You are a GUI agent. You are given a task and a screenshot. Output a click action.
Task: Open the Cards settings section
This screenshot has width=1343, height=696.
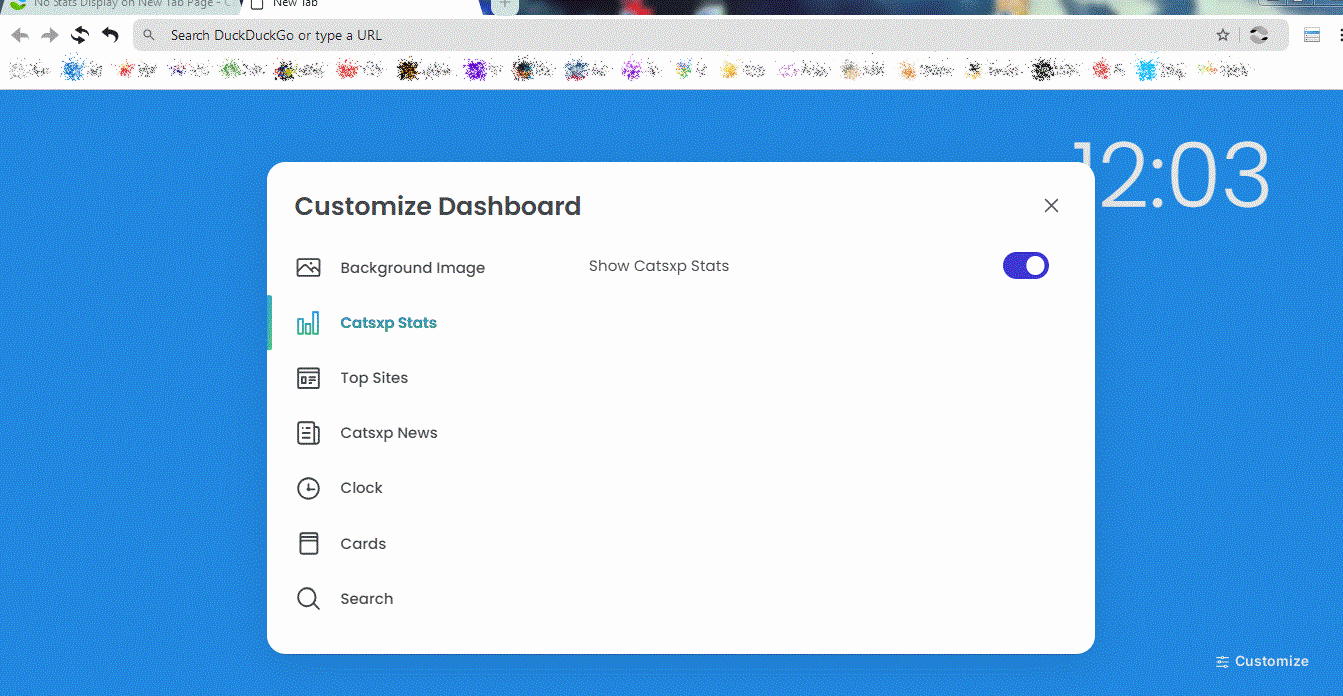click(x=363, y=544)
